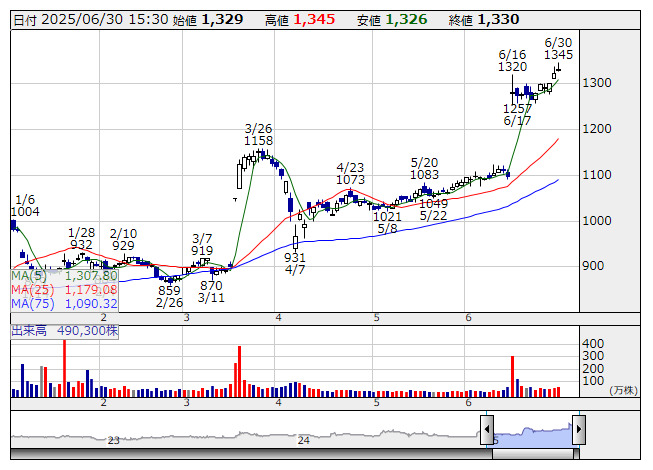
Task: Click the year 24 marker in navigator
Action: point(303,440)
